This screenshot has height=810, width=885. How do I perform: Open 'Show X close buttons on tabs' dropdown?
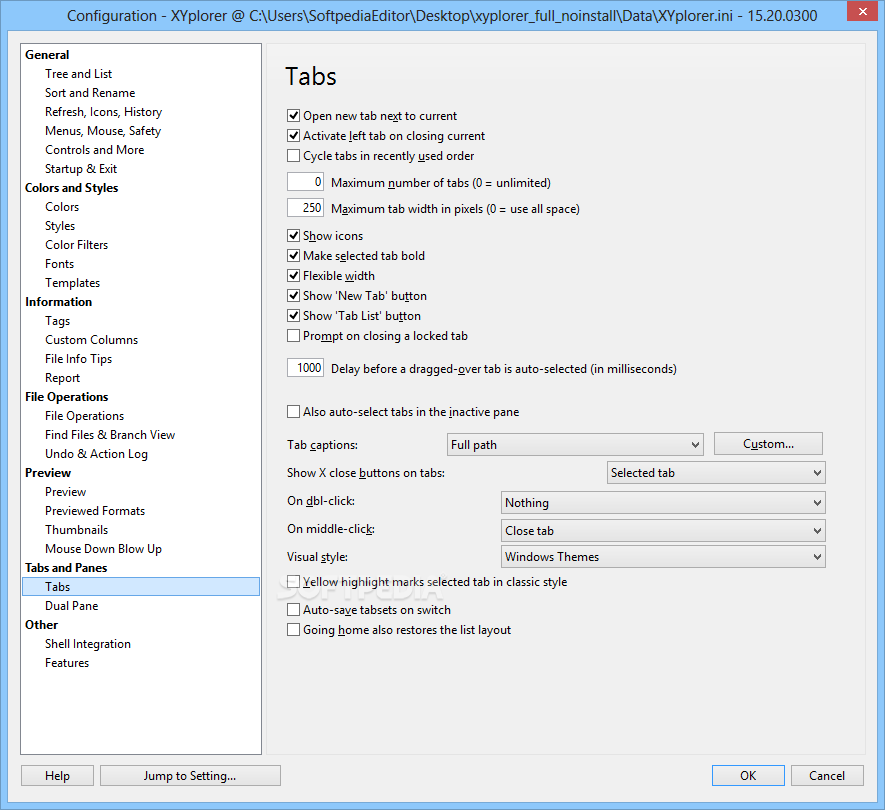coord(716,472)
